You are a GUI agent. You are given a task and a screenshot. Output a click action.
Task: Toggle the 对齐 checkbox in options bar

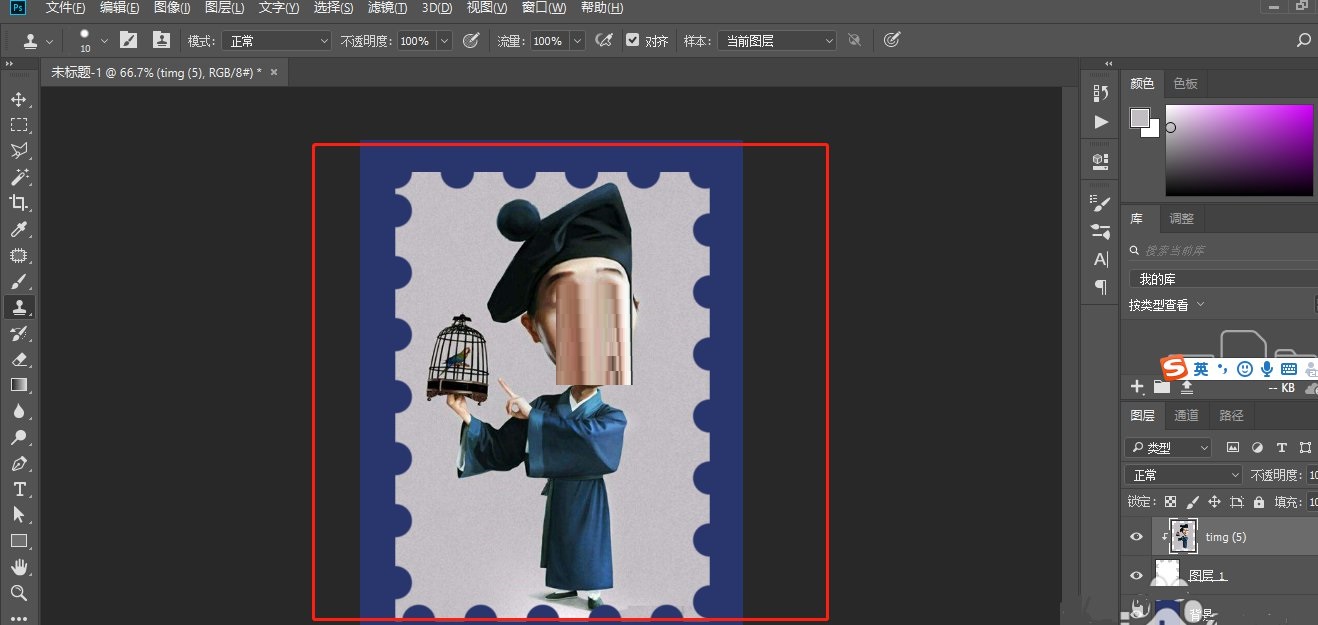tap(632, 40)
